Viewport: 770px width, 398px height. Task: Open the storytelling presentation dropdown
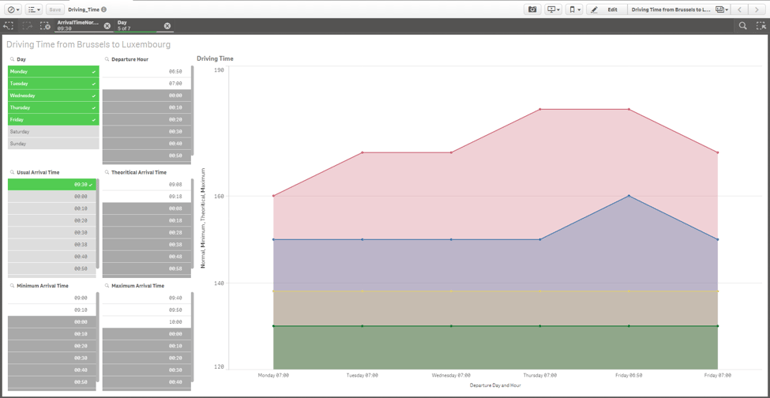(x=553, y=9)
